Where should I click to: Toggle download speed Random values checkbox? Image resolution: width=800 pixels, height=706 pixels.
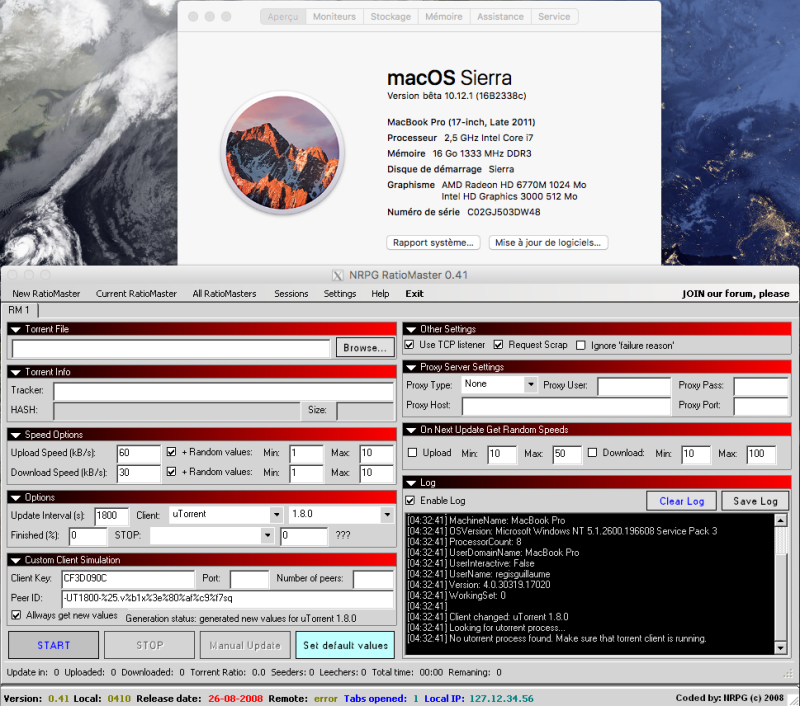click(171, 472)
